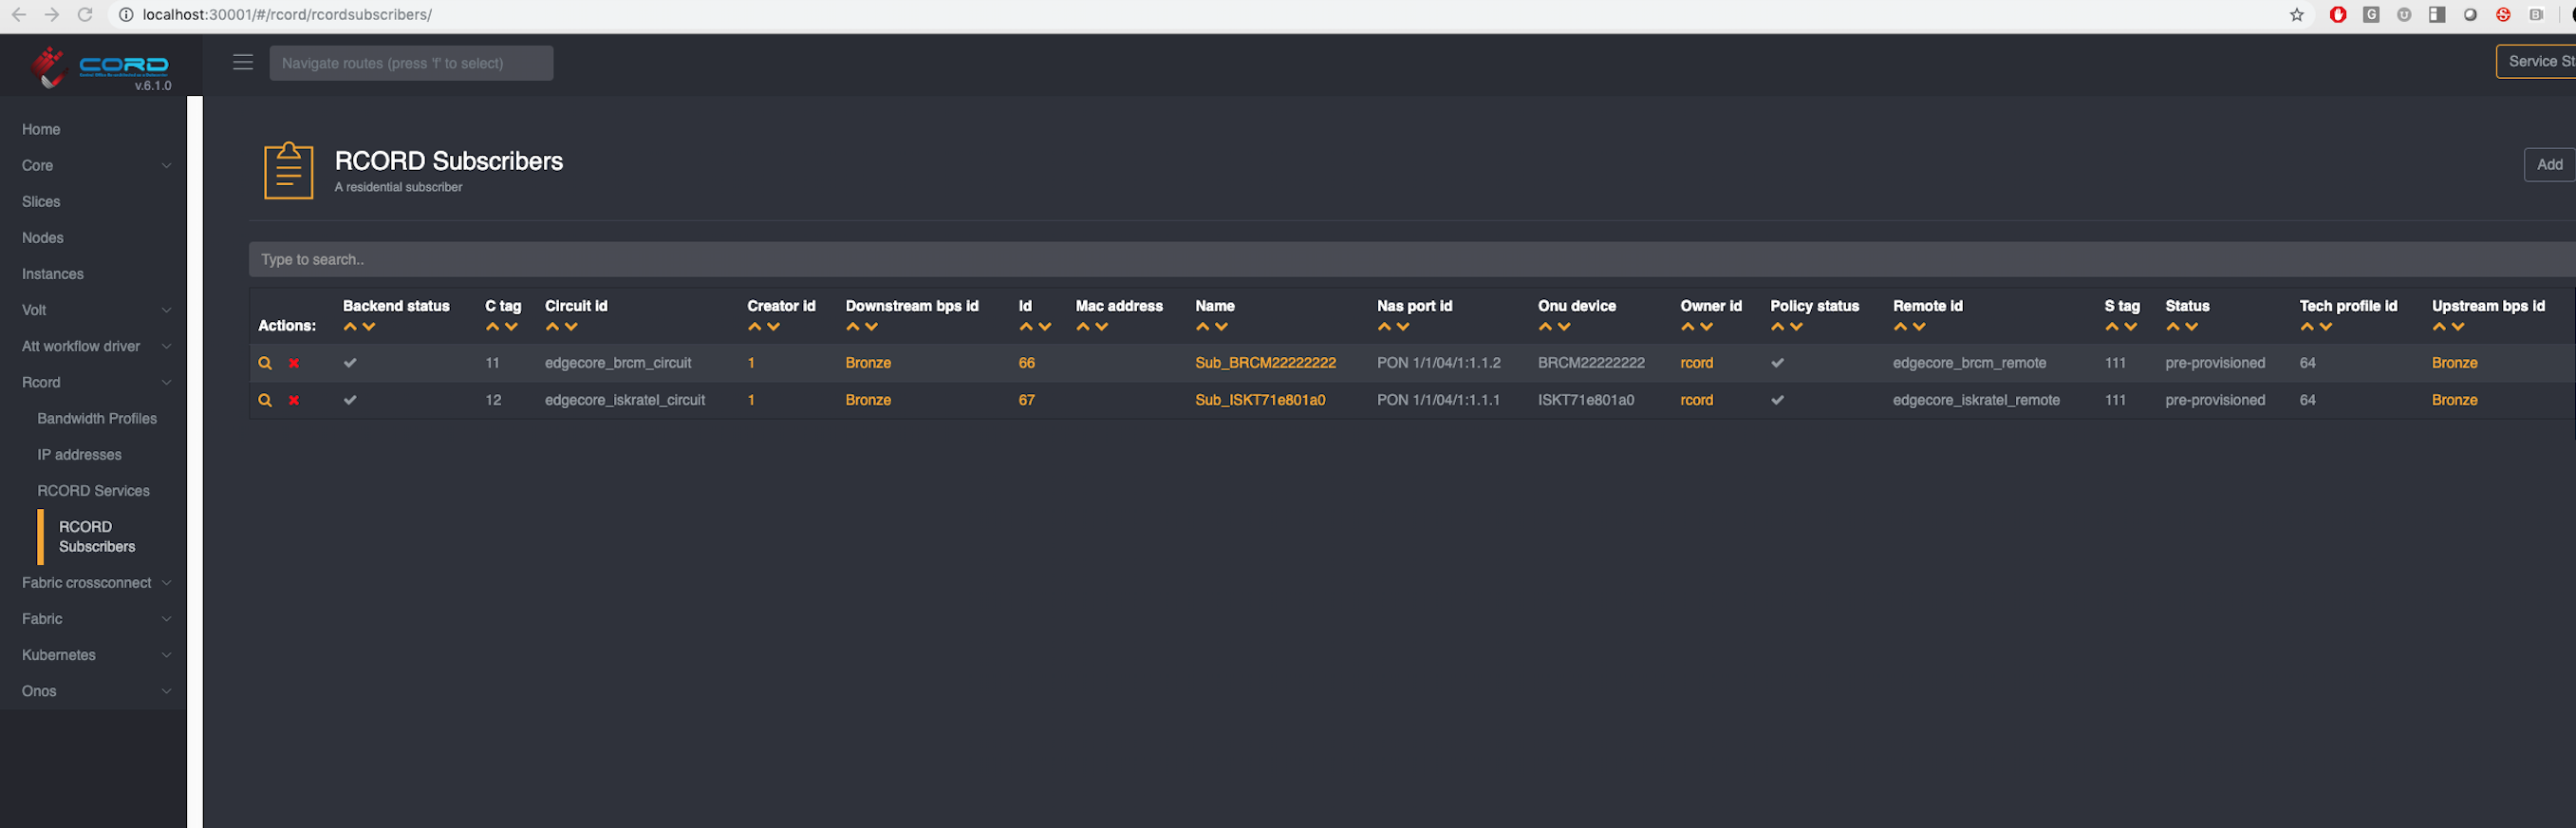The image size is (2576, 828).
Task: Sort Creator id descending arrow
Action: tap(773, 327)
